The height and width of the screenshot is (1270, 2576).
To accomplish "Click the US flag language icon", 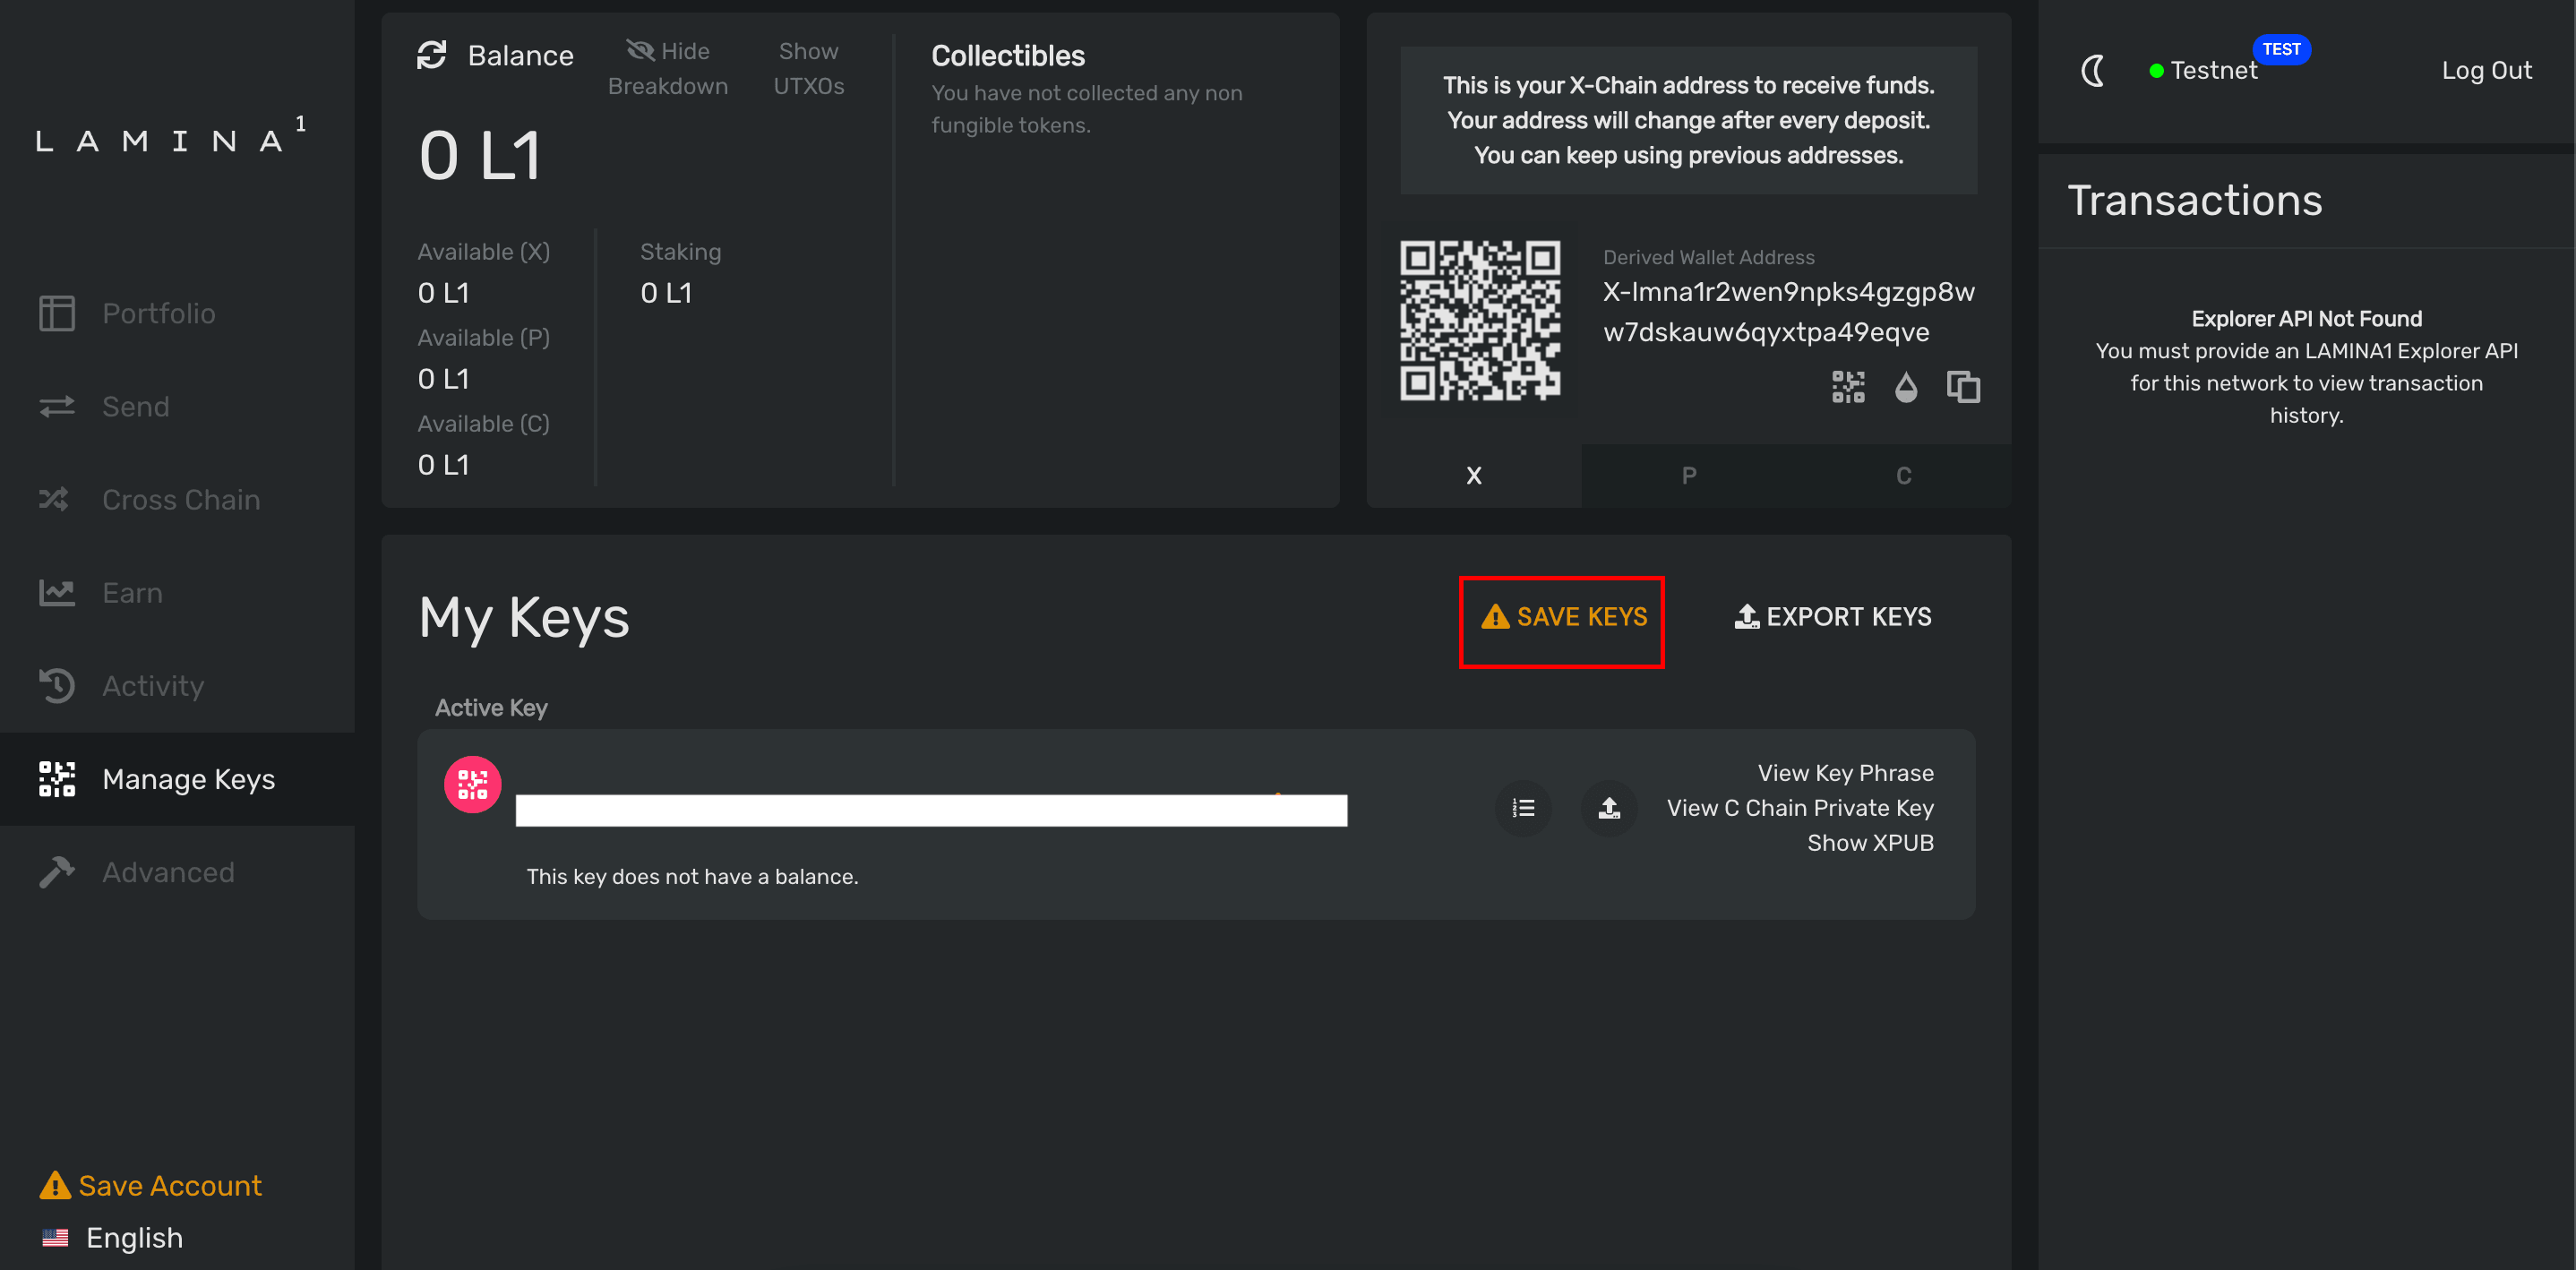I will pyautogui.click(x=55, y=1238).
